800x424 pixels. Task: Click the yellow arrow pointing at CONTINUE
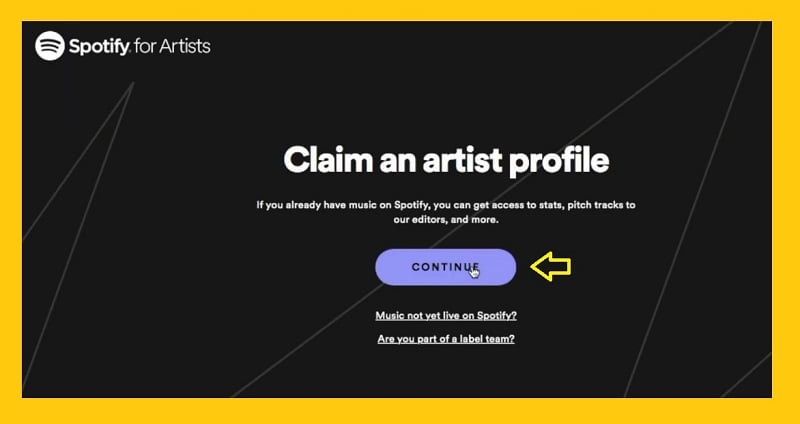tap(550, 267)
